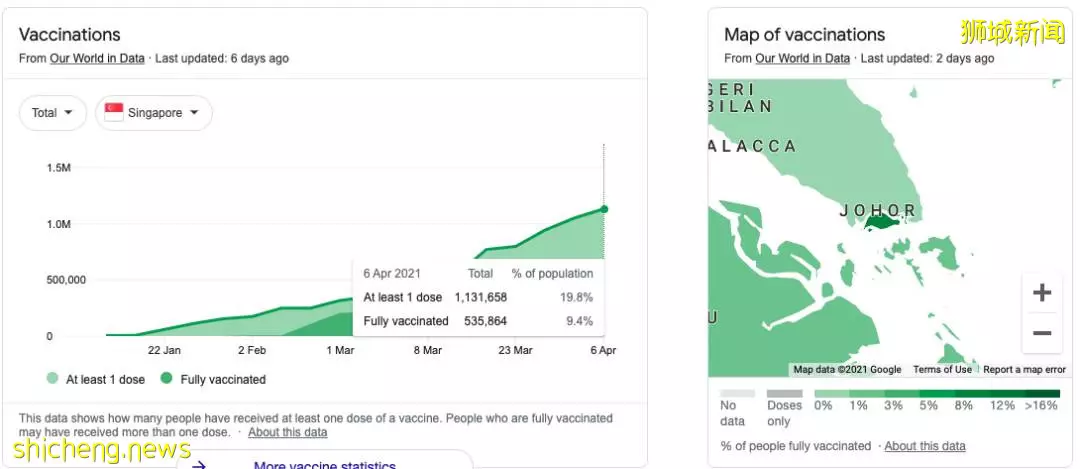Click the No data grey legend swatch
Viewport: 1080px width, 469px height.
coord(738,394)
